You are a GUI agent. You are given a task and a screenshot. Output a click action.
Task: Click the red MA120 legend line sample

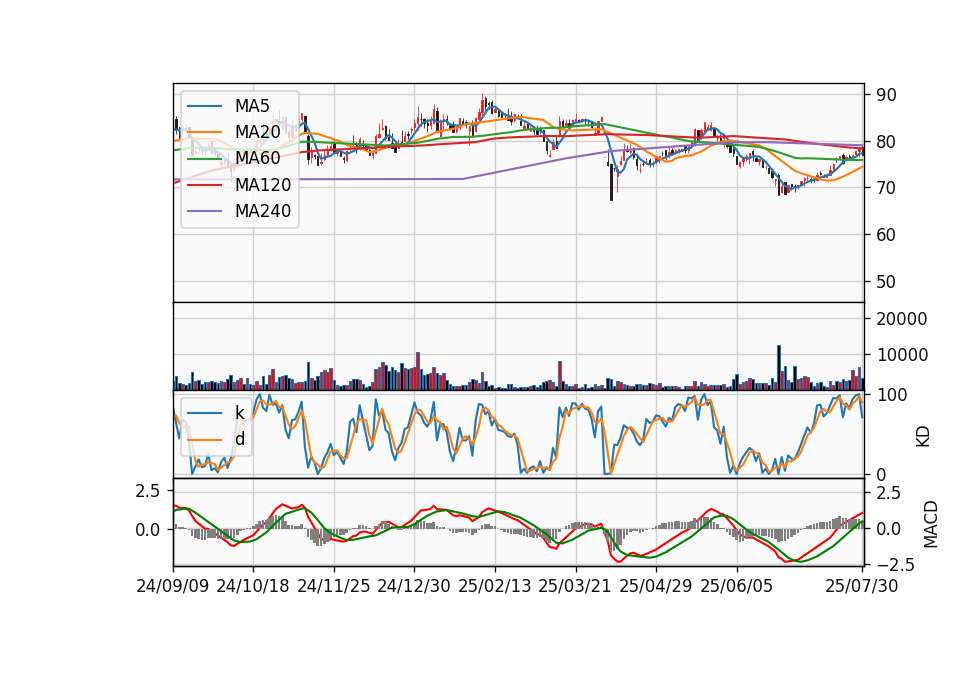(204, 185)
